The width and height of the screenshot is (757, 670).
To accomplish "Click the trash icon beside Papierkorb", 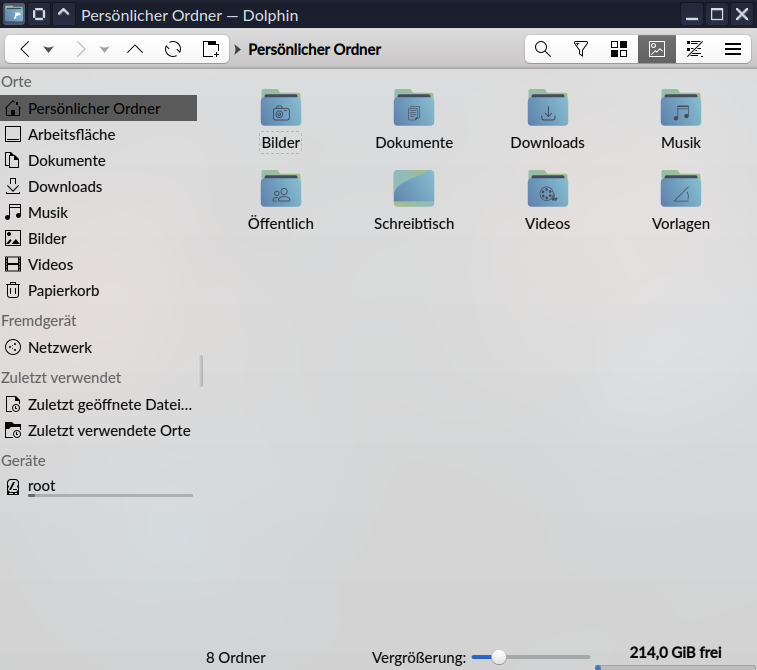I will click(13, 291).
